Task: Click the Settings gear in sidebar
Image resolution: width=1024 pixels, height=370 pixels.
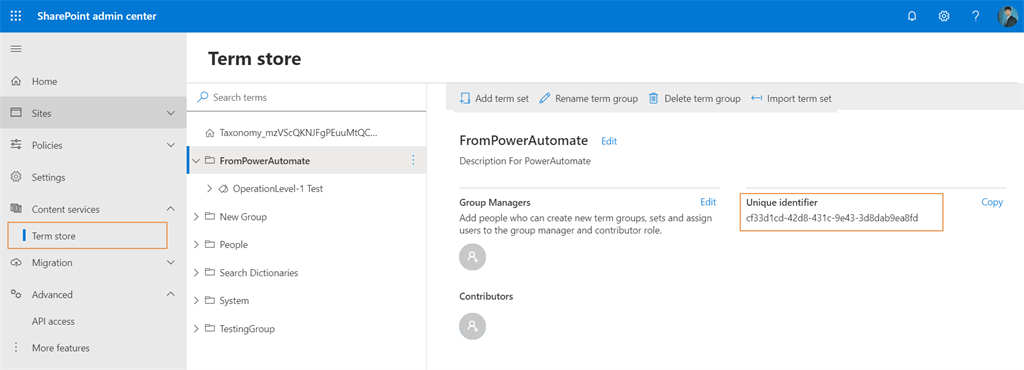Action: (x=16, y=177)
